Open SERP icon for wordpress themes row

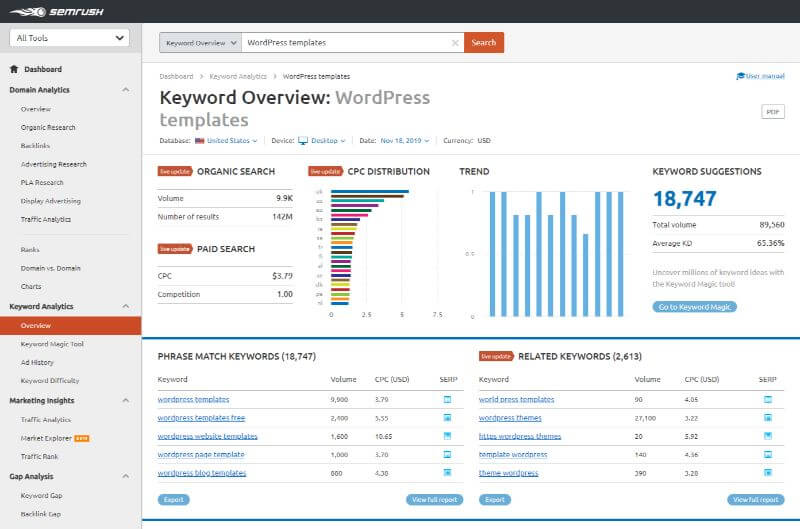click(x=768, y=418)
